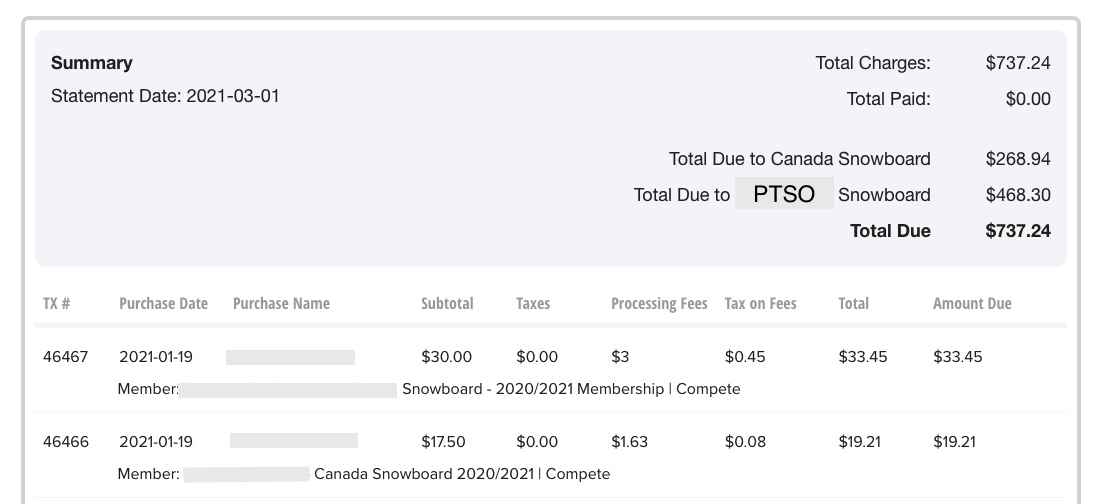Screen dimensions: 1096x504
Task: Select the Total Charges amount $737.24
Action: (1017, 63)
